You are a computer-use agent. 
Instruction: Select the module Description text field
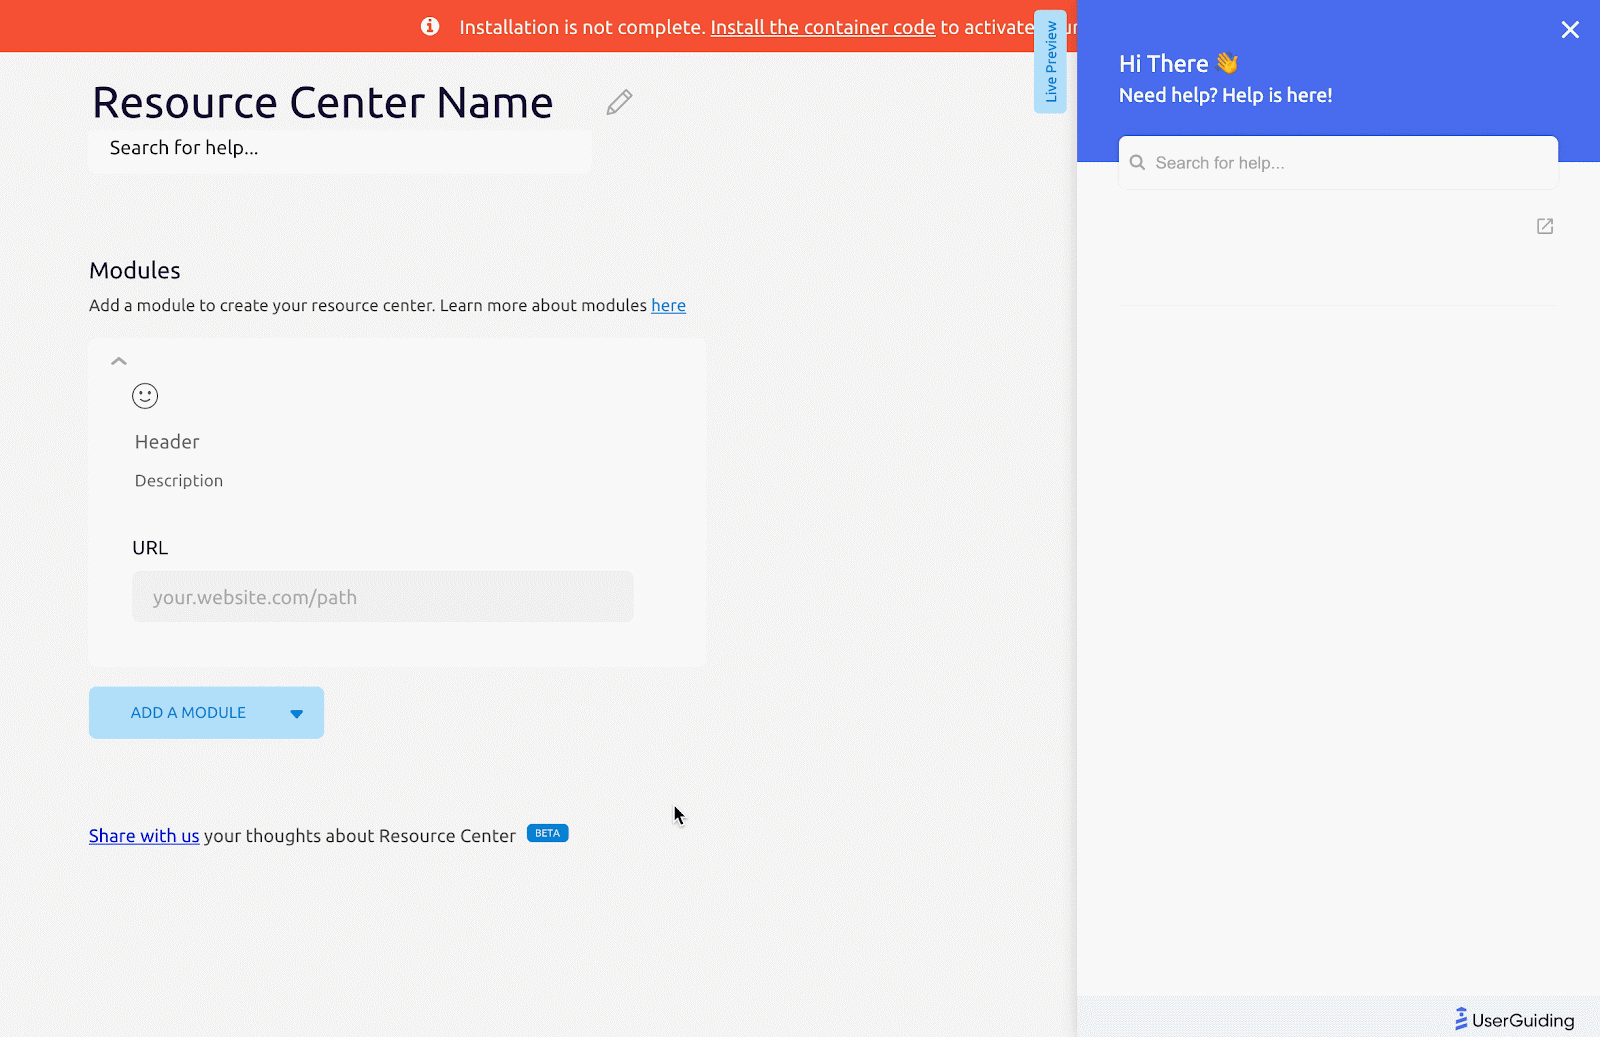pos(179,481)
